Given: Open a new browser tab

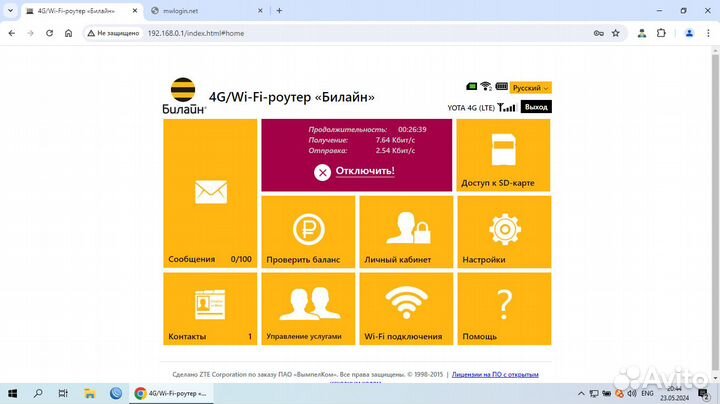Looking at the screenshot, I should point(279,11).
